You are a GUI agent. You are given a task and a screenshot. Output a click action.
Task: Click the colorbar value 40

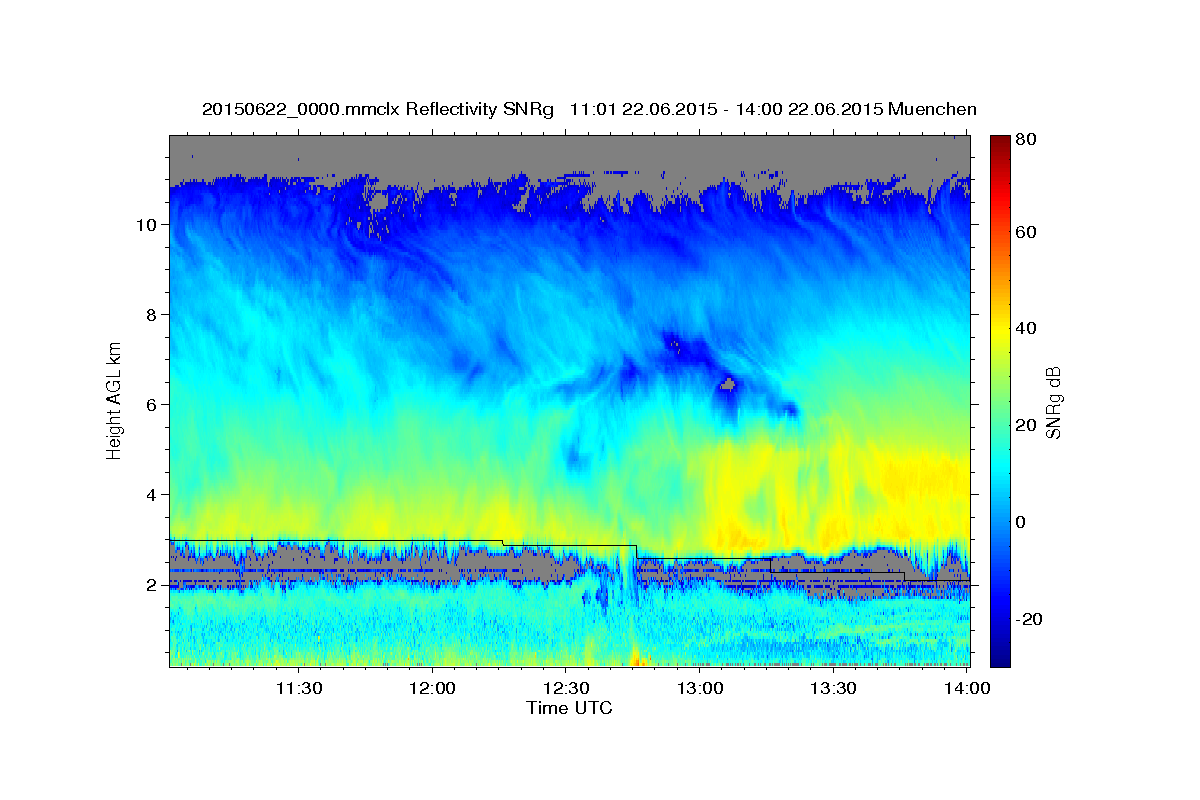click(1028, 328)
